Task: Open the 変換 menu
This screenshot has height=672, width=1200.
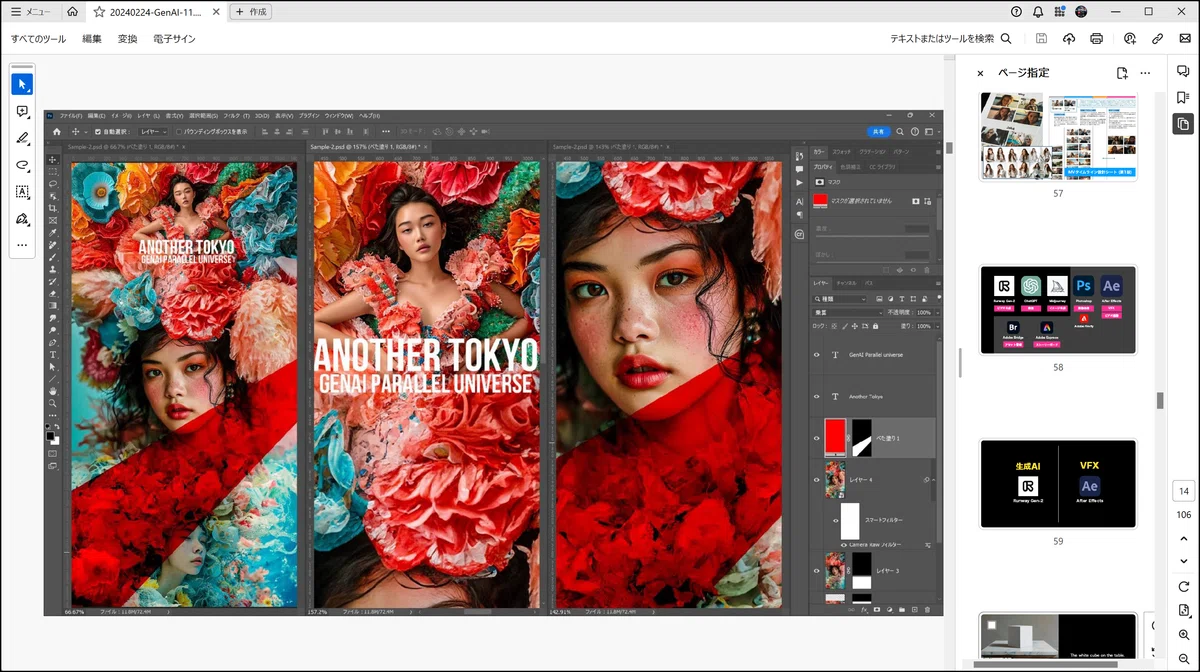Action: coord(127,39)
